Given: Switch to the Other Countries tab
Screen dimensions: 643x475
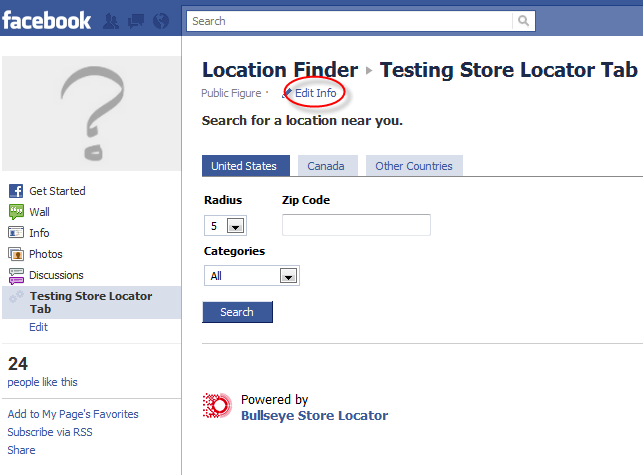Looking at the screenshot, I should point(414,166).
